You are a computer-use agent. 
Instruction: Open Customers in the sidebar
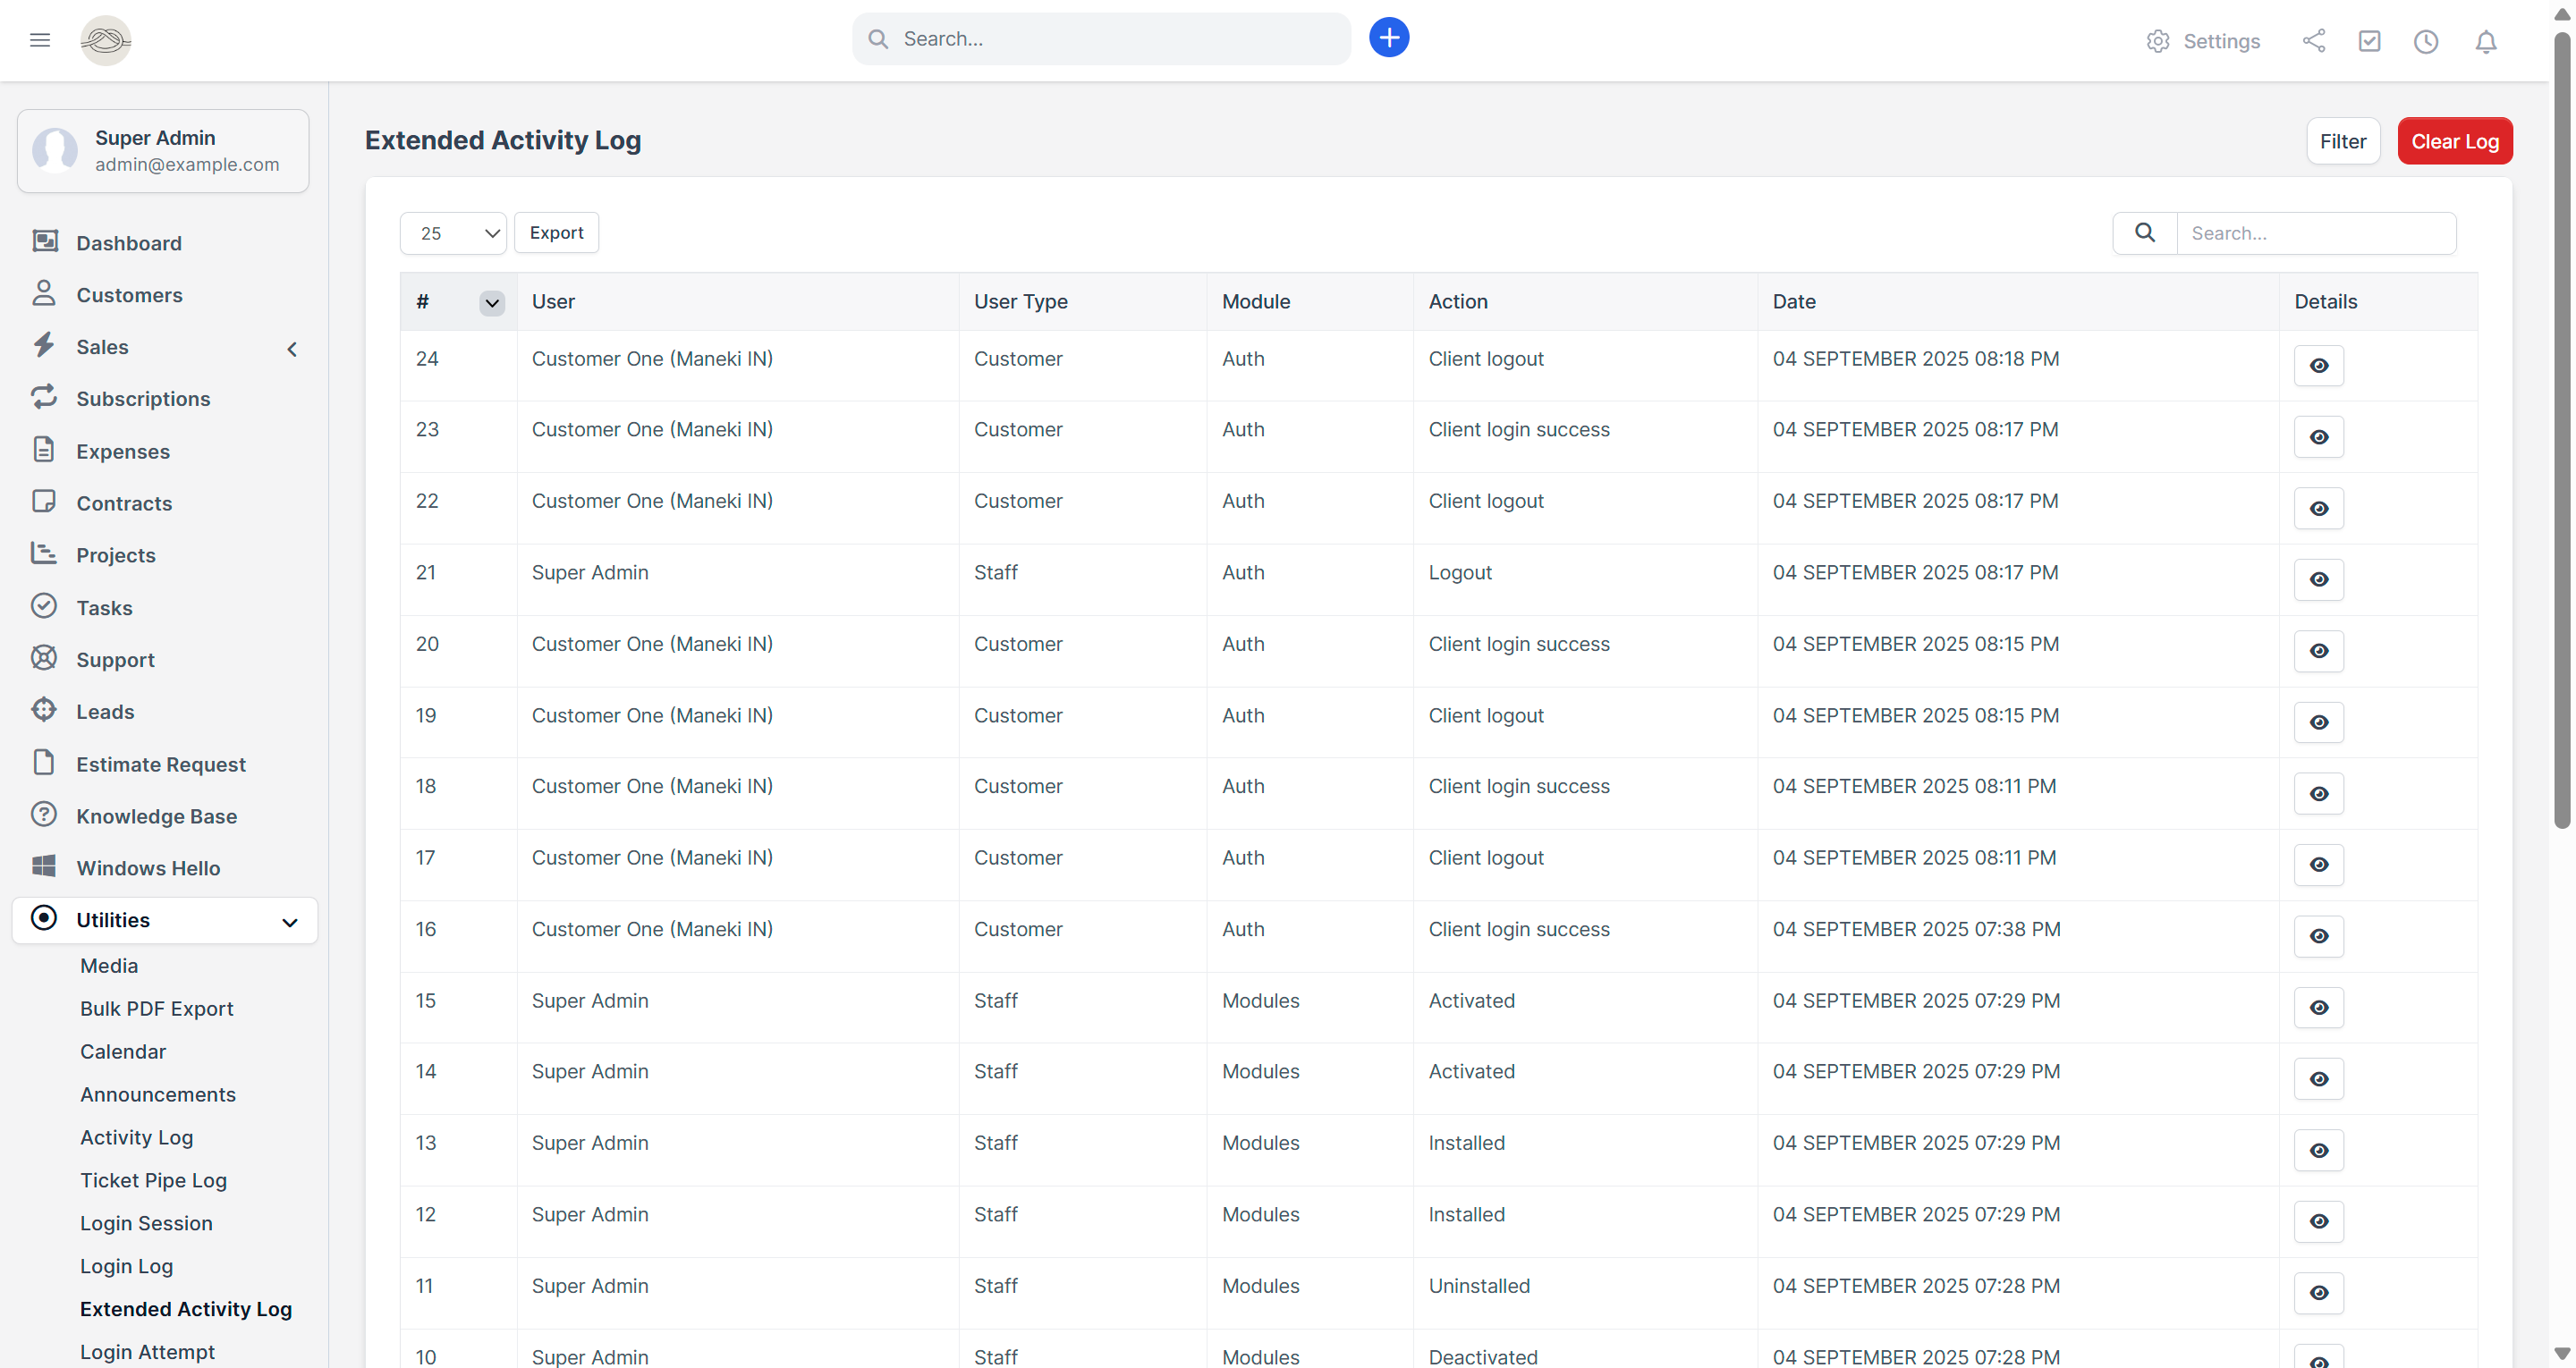pos(165,295)
